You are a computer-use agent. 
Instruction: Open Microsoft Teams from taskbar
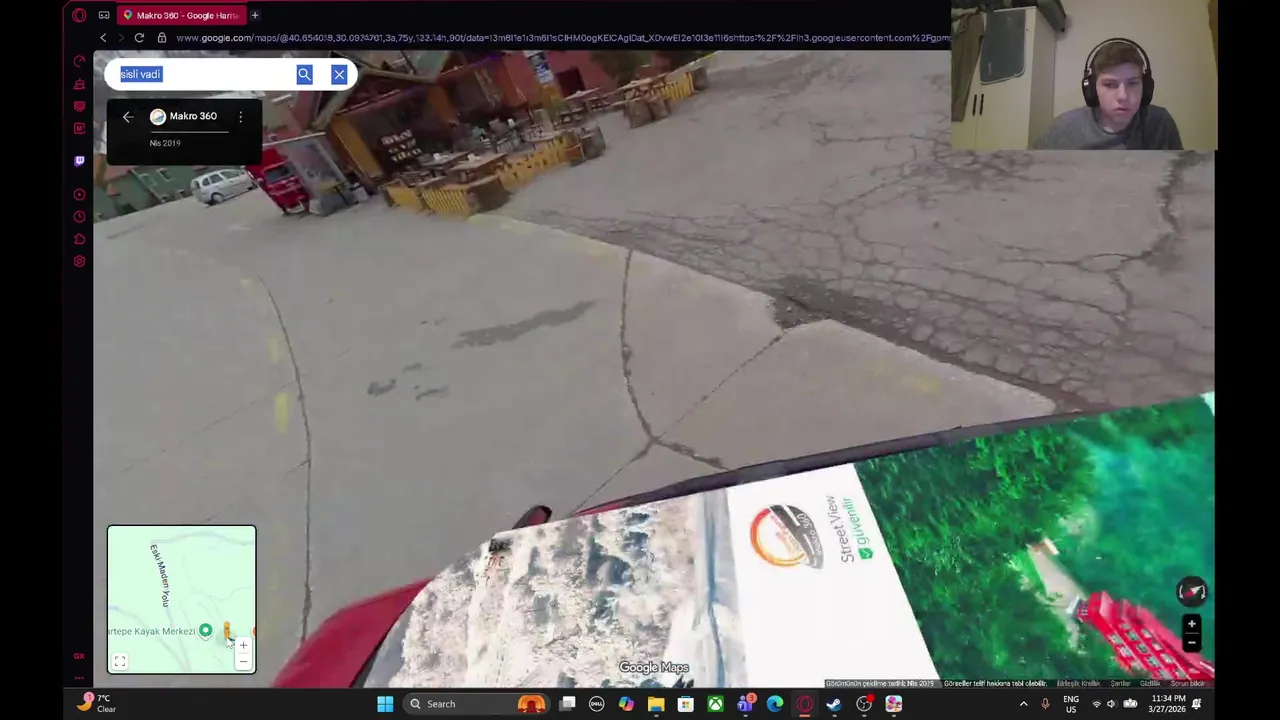[x=745, y=704]
